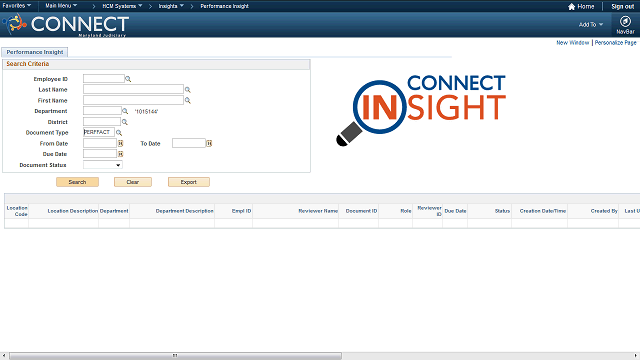
Task: Open Employee ID lookup magnifier
Action: tap(128, 79)
